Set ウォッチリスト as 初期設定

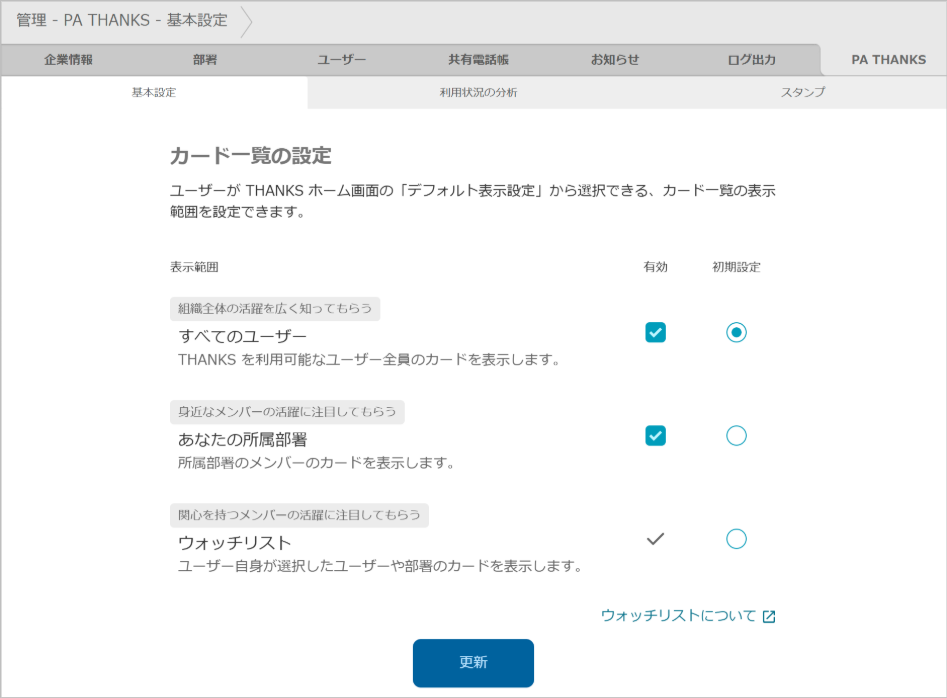pos(736,539)
